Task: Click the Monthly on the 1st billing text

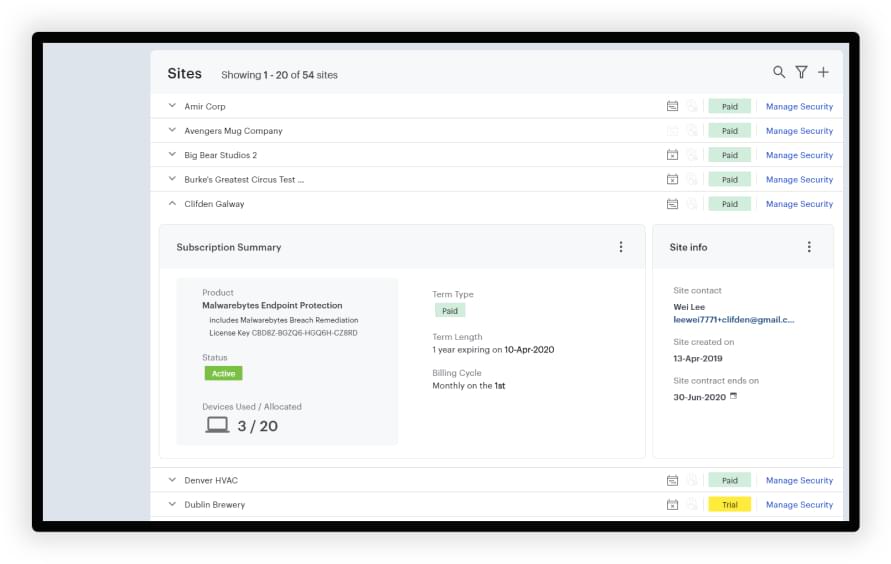Action: tap(468, 386)
